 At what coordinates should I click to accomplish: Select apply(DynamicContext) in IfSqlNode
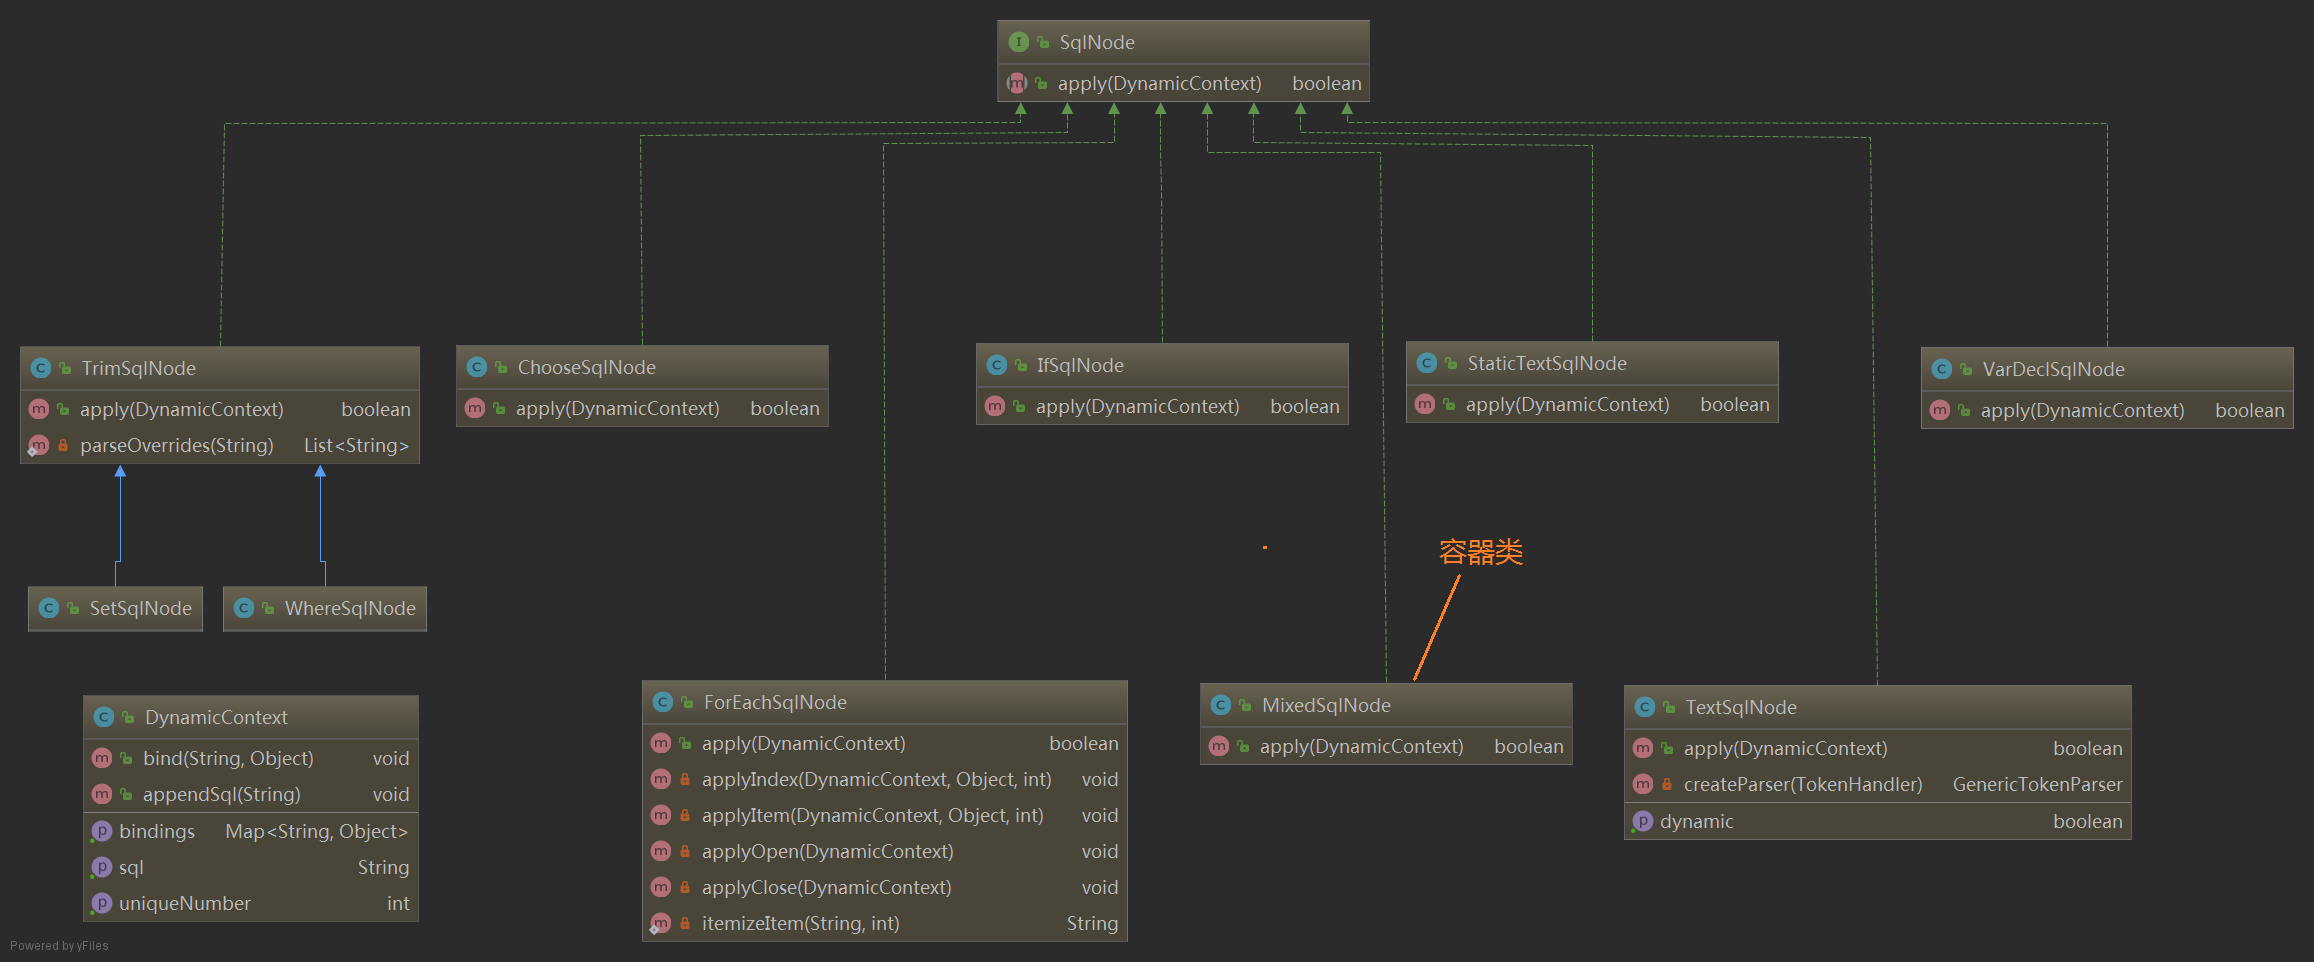click(1138, 406)
